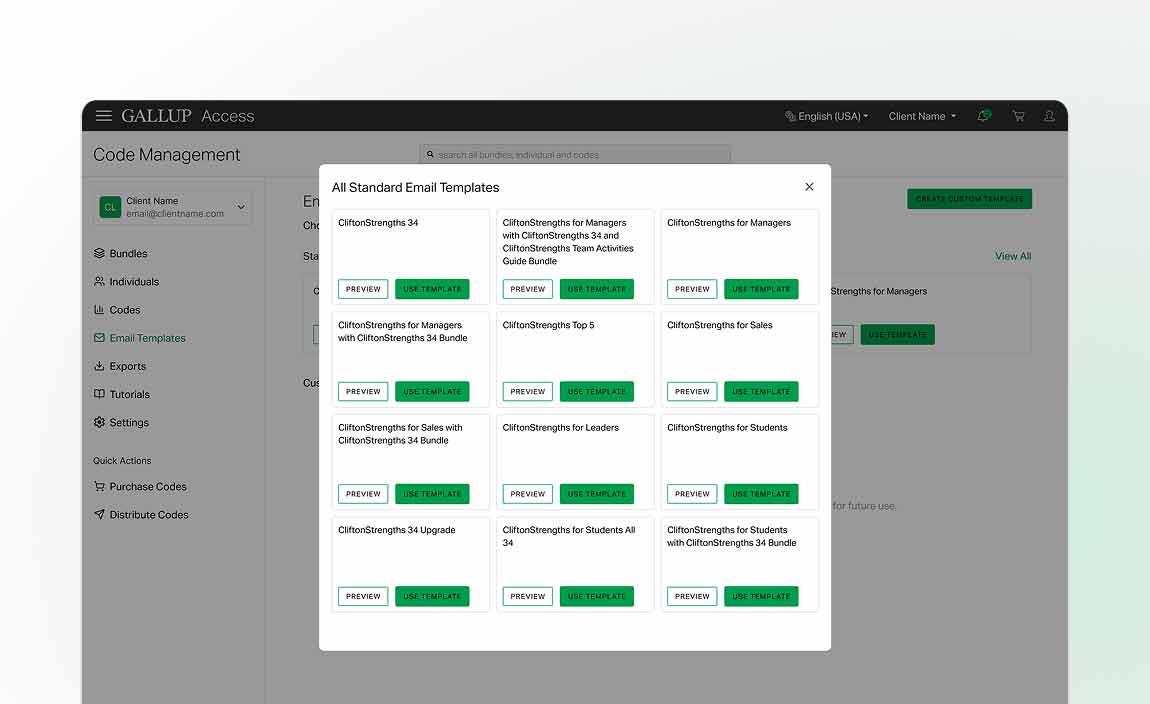1150x704 pixels.
Task: Use CliftonStrengths for Sales template
Action: [761, 392]
